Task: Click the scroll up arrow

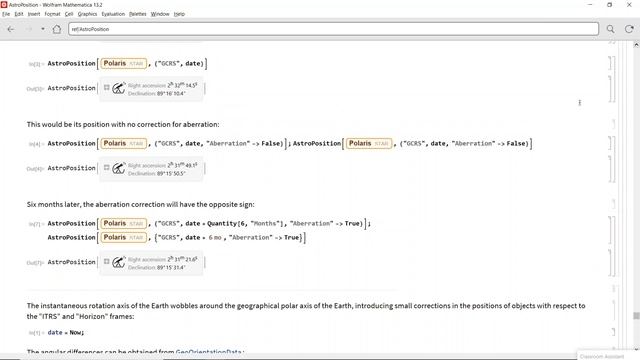Action: click(636, 45)
